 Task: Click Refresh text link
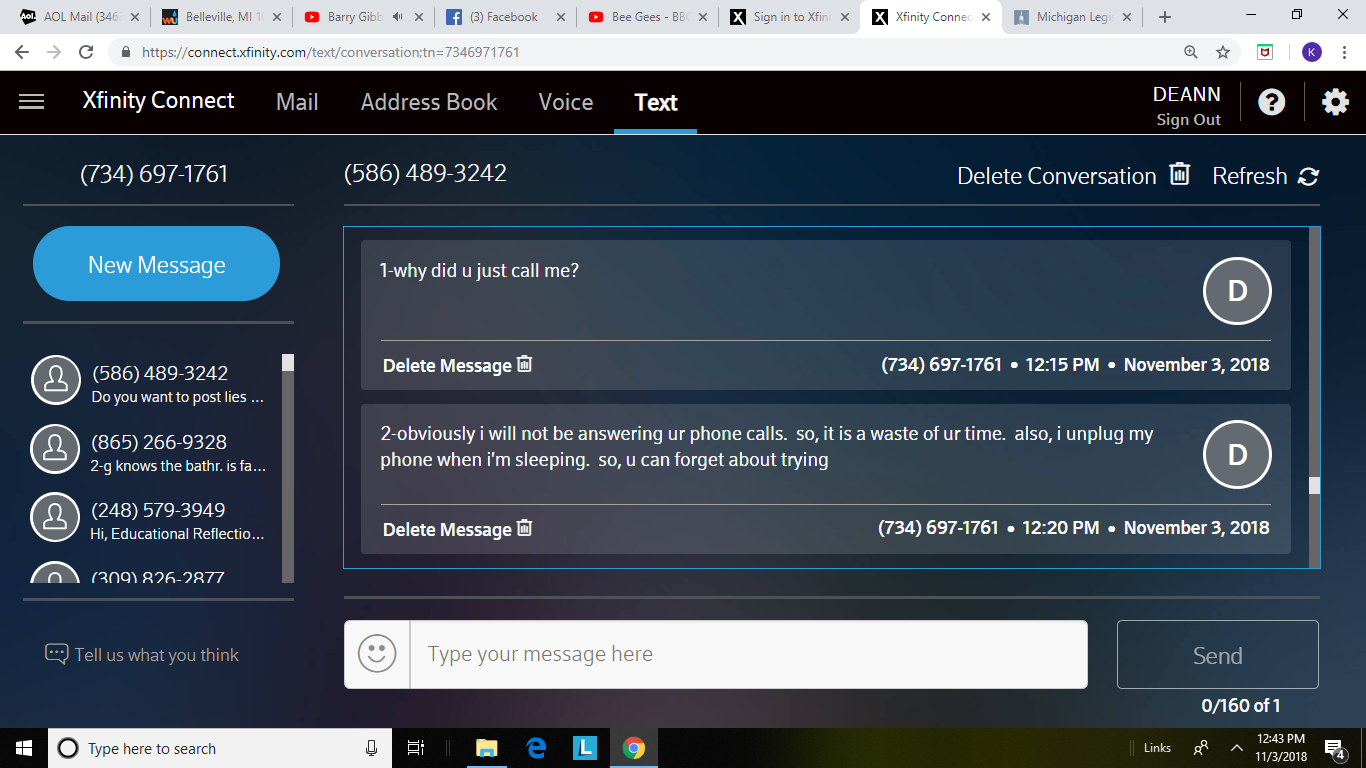(1249, 176)
